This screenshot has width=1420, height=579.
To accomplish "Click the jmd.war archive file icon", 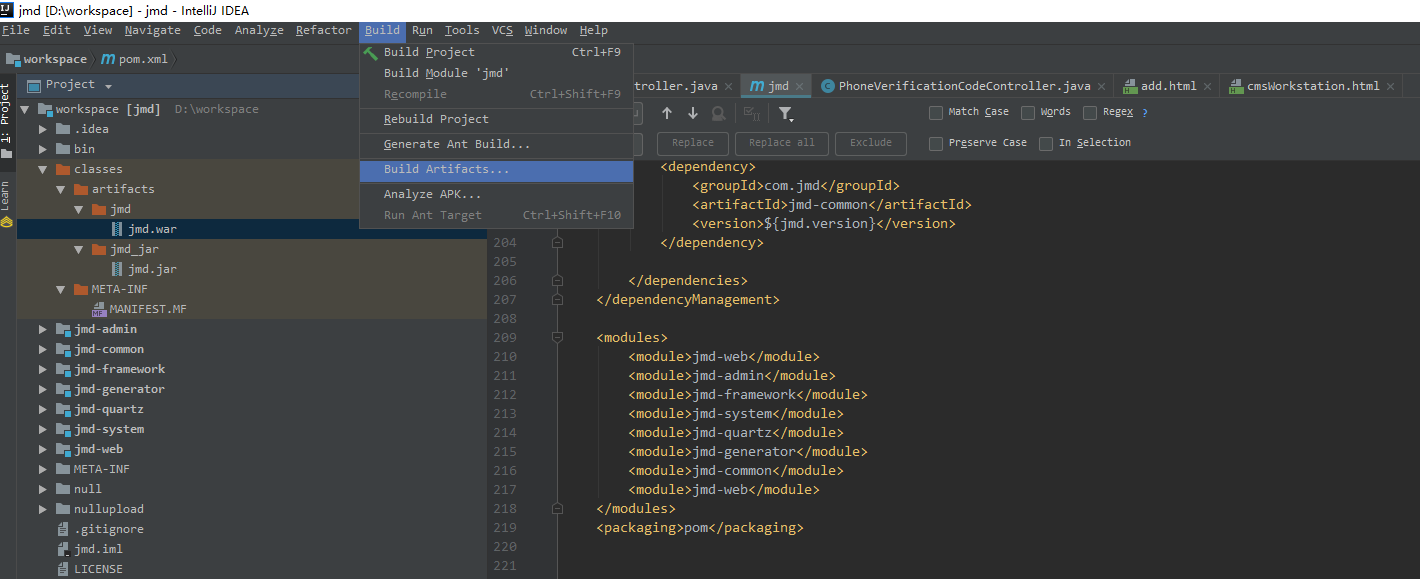I will coord(117,229).
